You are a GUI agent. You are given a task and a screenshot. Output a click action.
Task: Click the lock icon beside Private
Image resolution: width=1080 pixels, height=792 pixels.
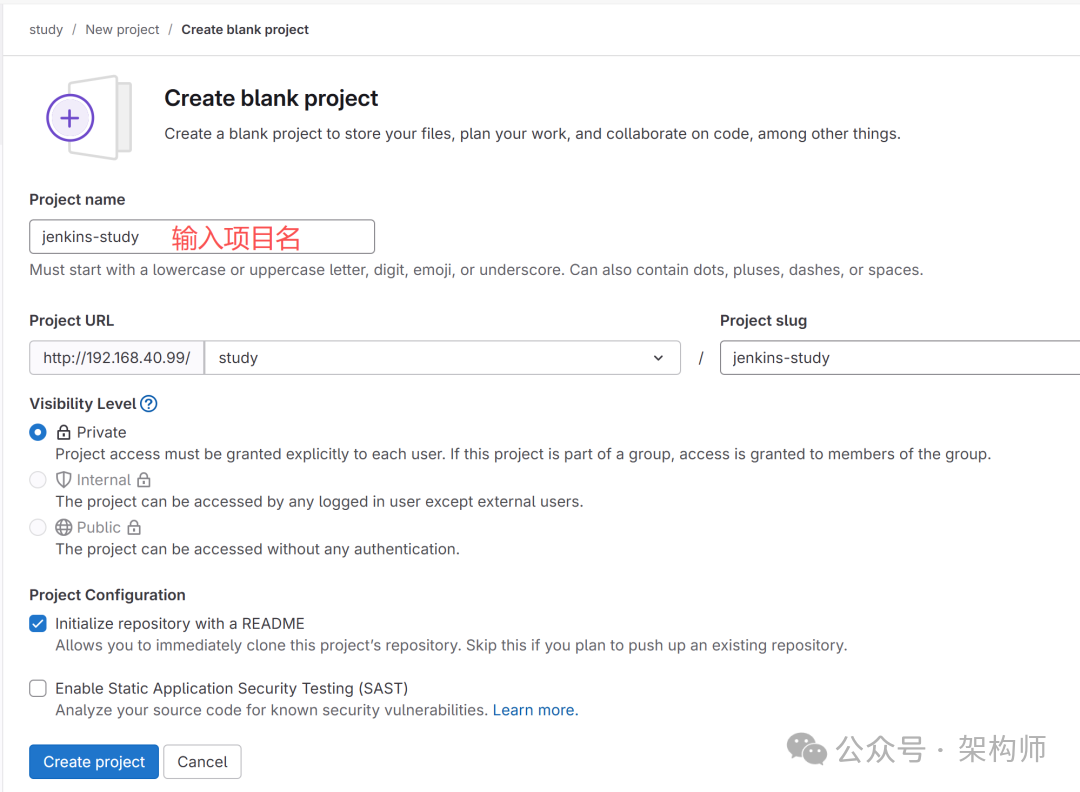point(64,433)
